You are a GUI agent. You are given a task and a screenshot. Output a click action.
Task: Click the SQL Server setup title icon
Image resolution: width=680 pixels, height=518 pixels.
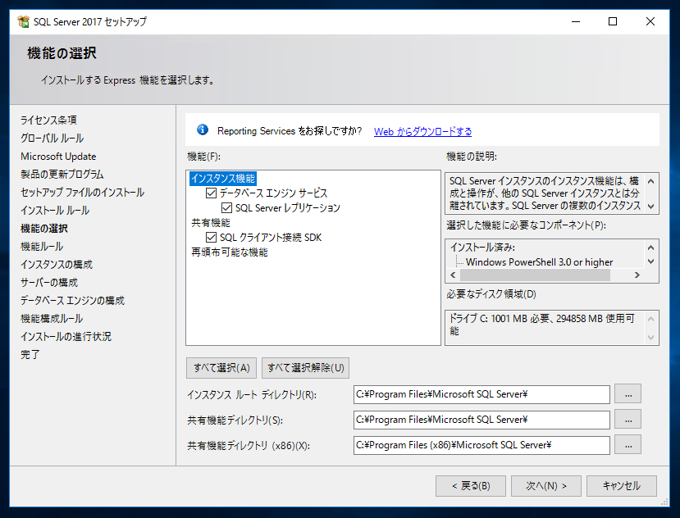point(23,21)
